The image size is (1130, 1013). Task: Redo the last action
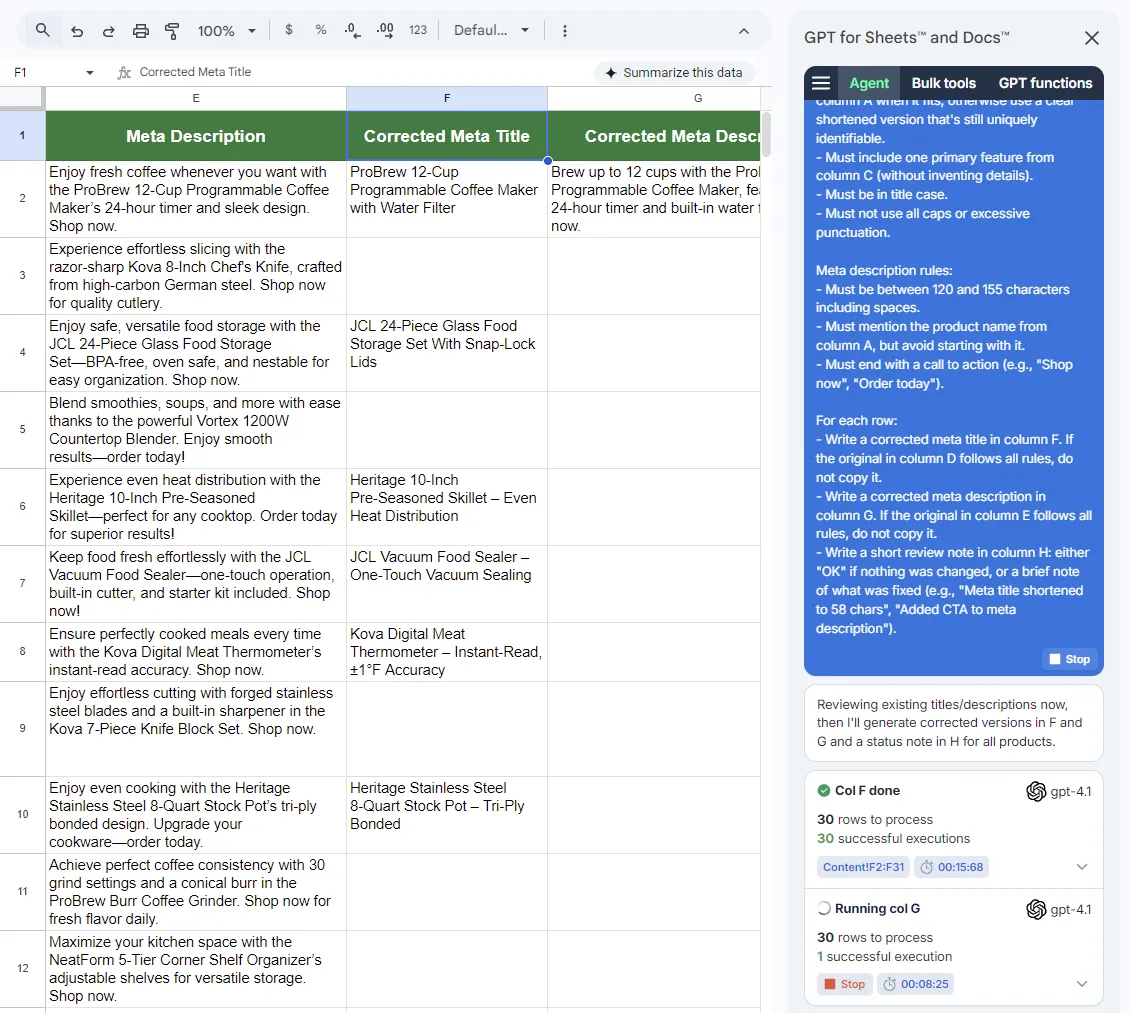click(x=109, y=31)
